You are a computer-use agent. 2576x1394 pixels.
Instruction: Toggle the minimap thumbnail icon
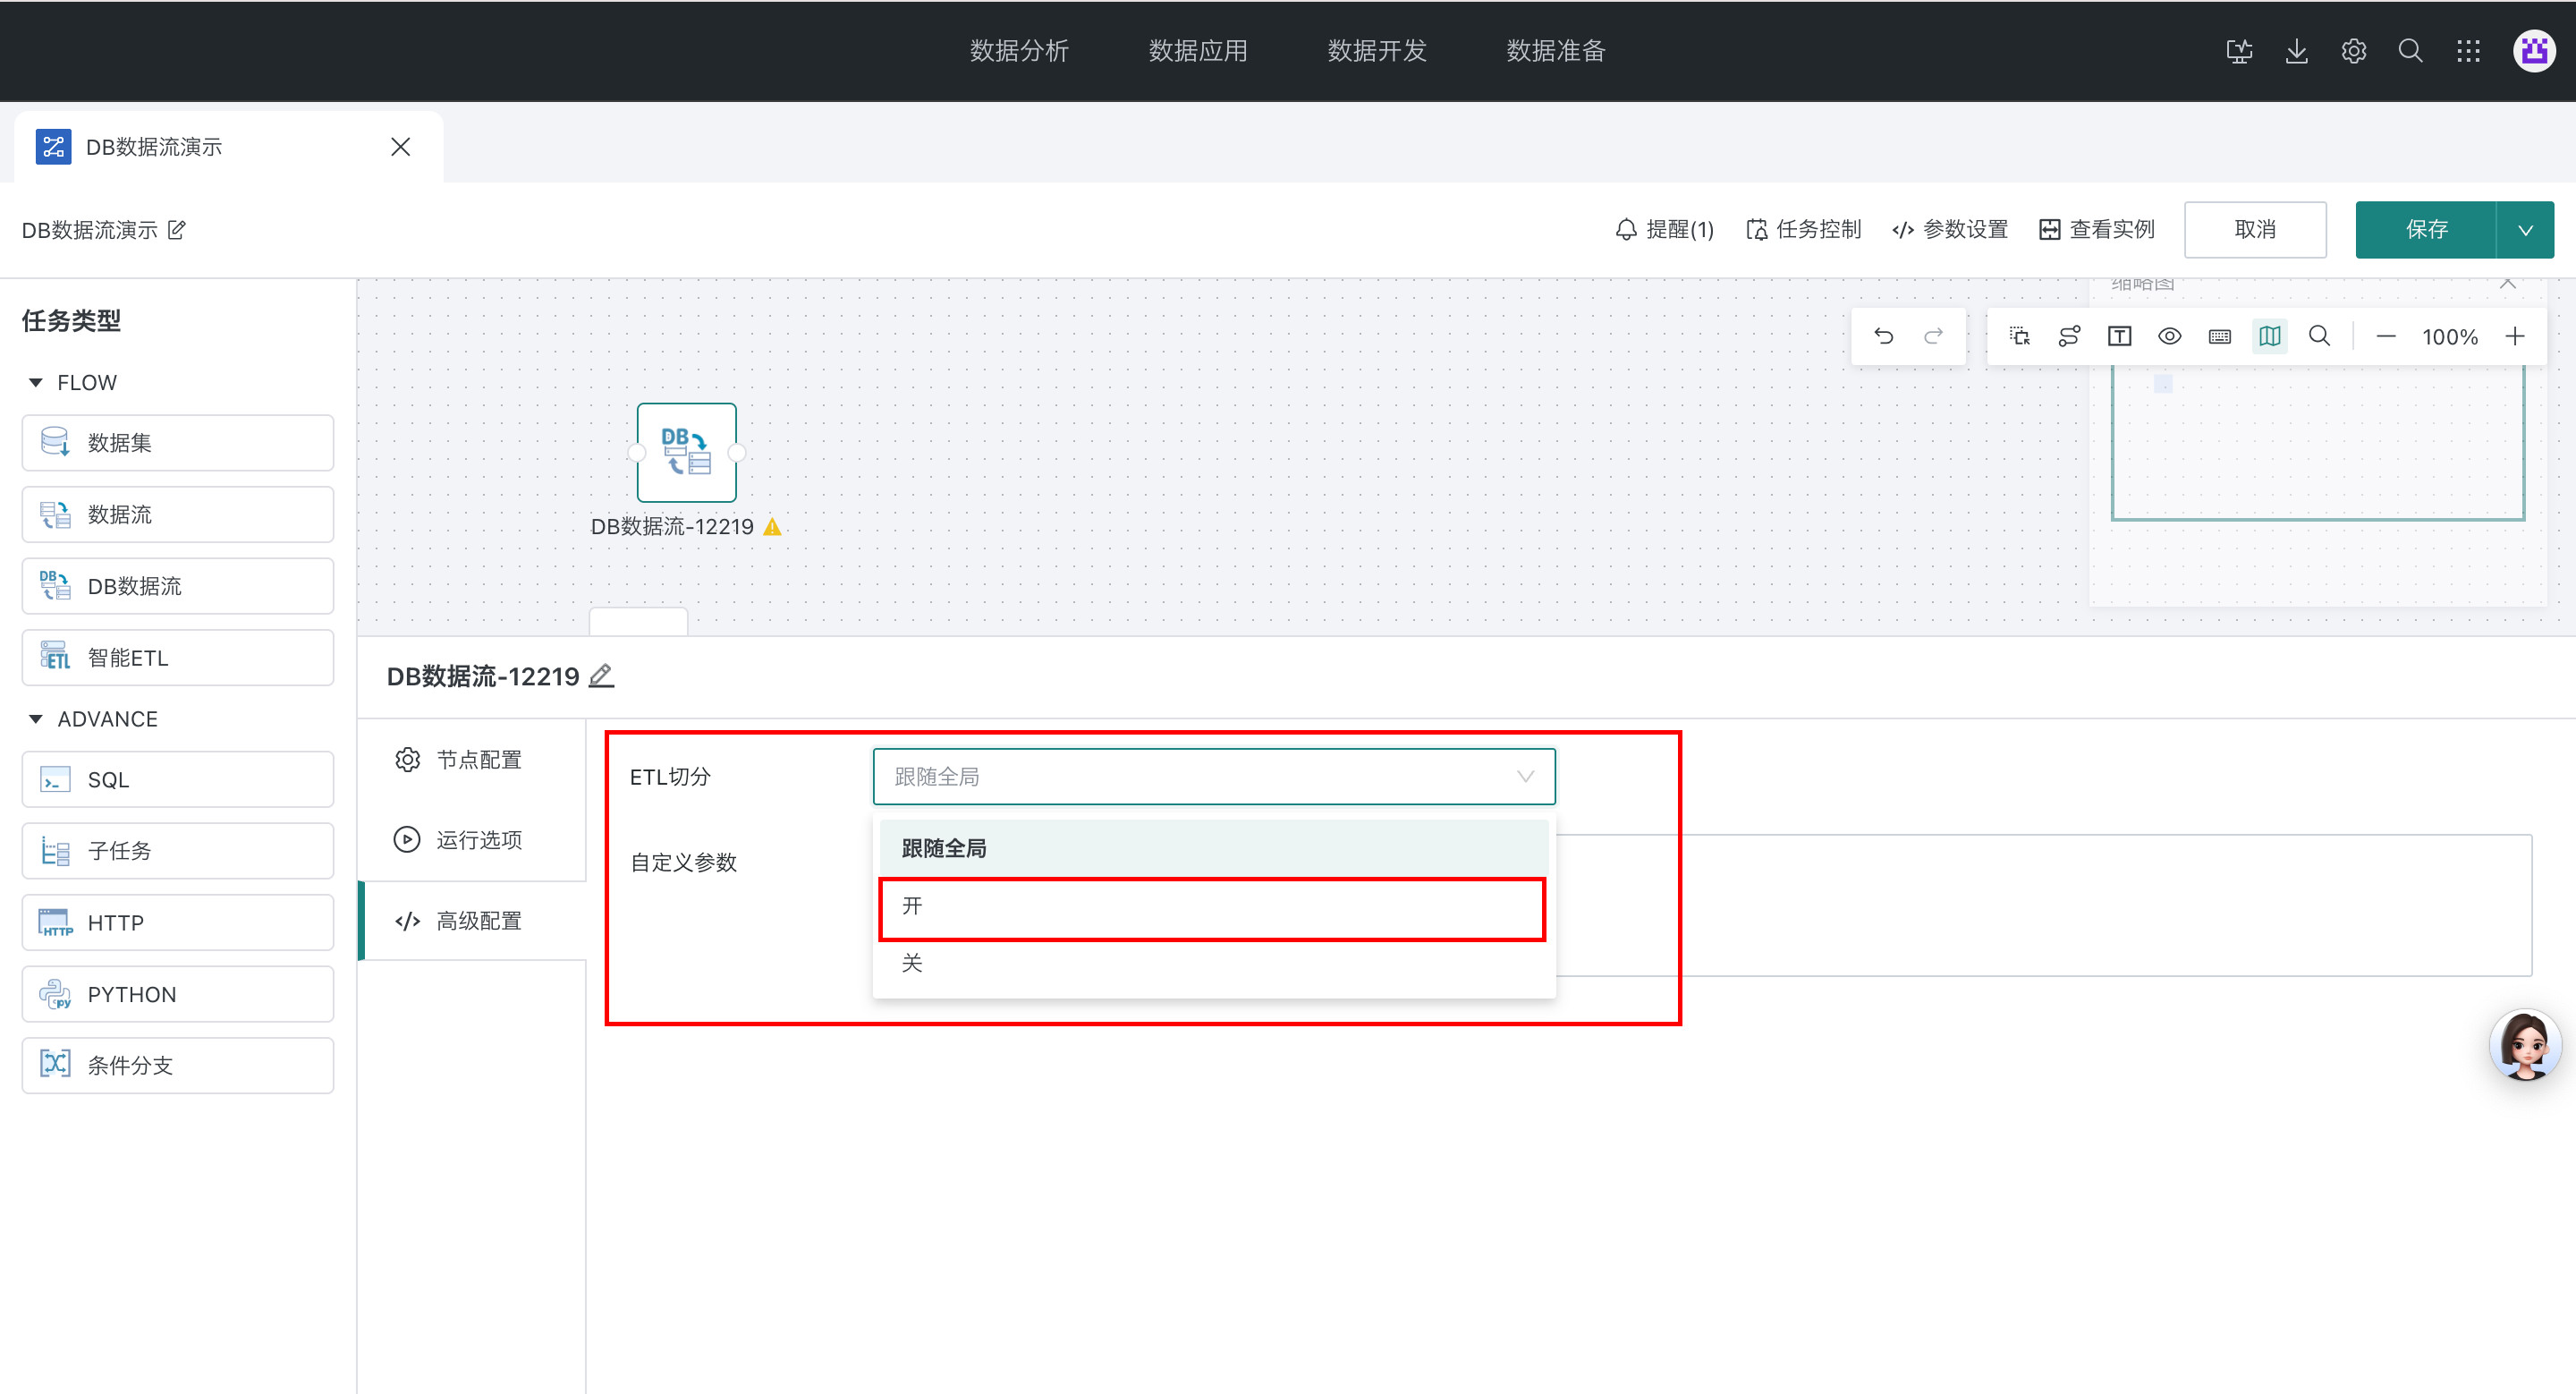click(x=2269, y=336)
